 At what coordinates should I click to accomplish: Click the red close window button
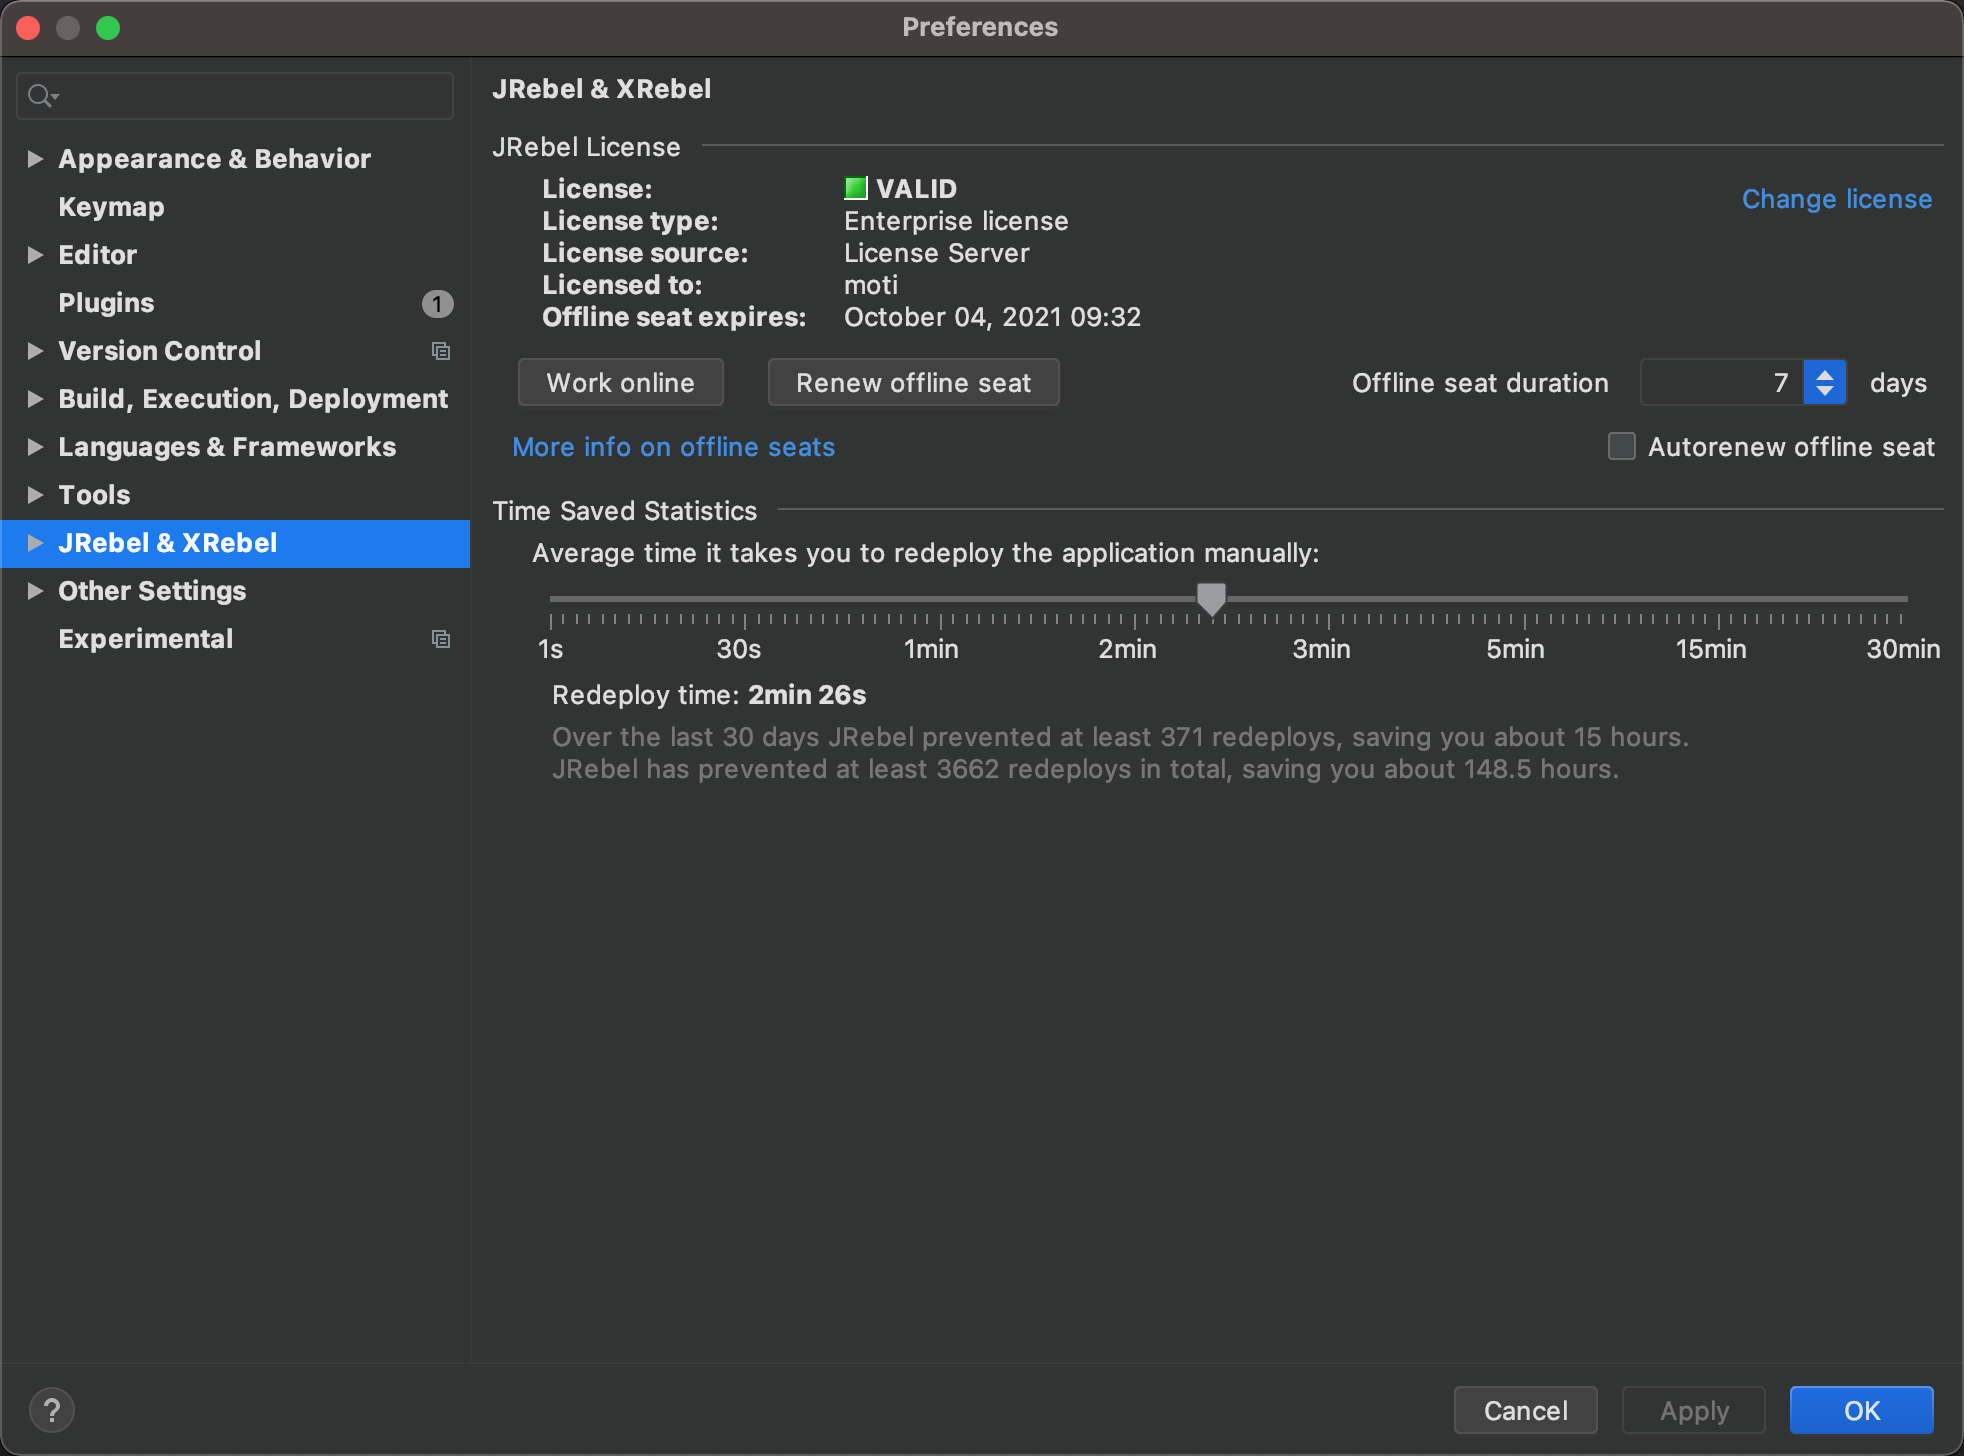point(28,28)
